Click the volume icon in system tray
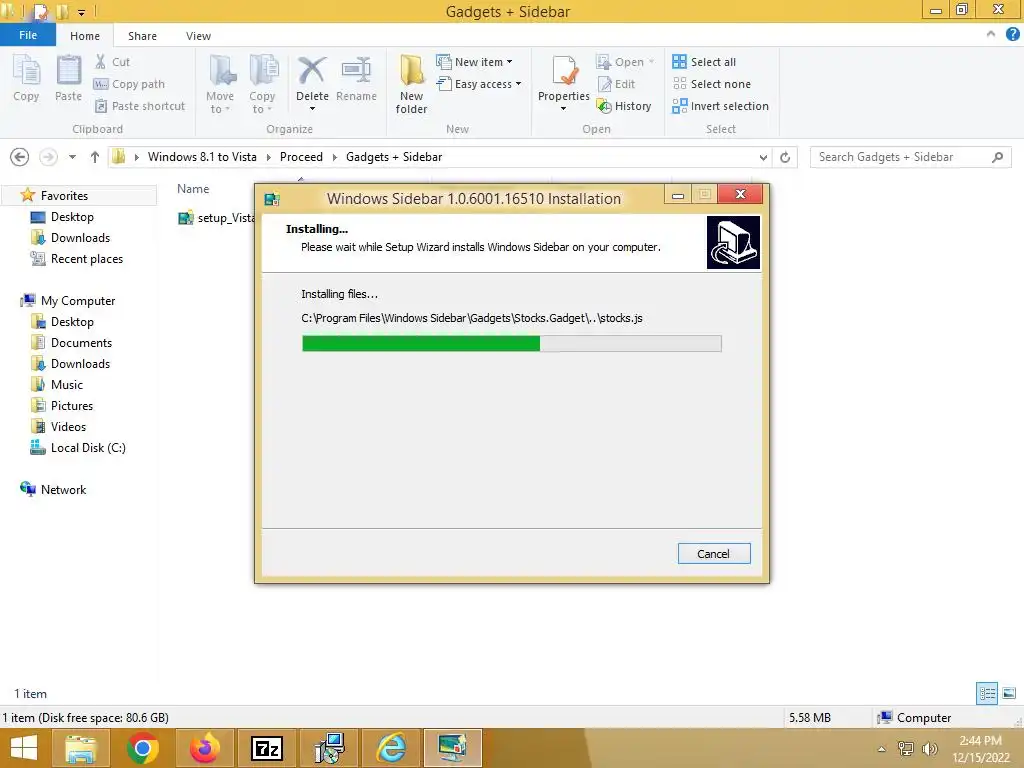 [x=929, y=749]
